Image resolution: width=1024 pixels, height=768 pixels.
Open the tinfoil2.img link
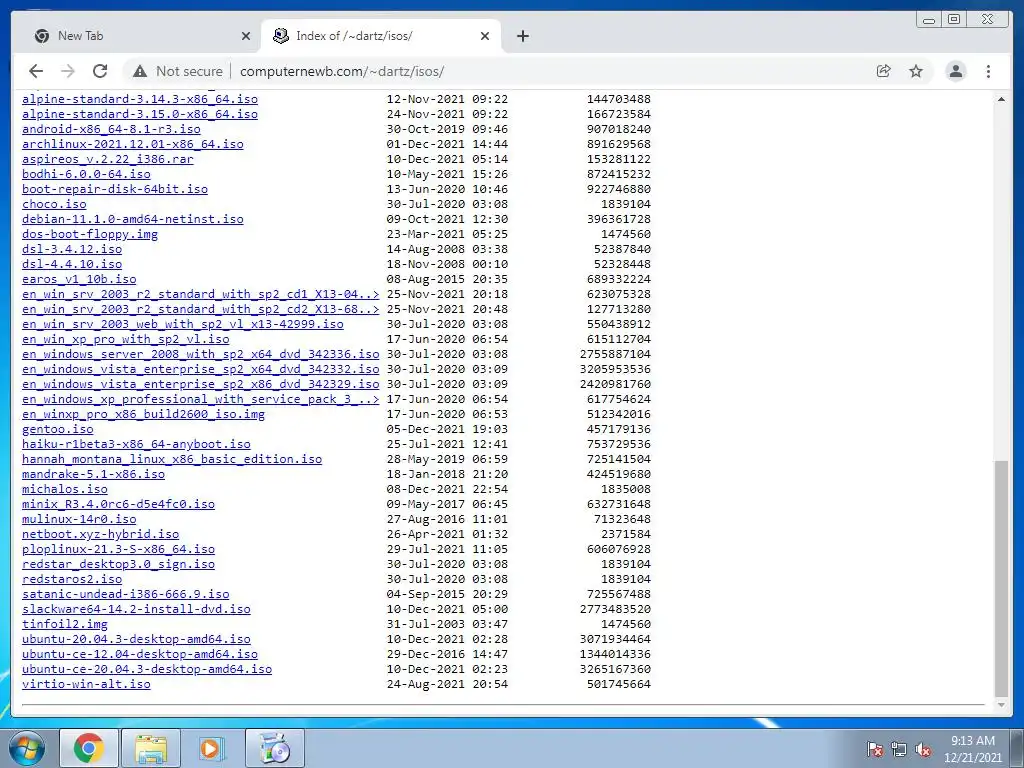pyautogui.click(x=65, y=625)
